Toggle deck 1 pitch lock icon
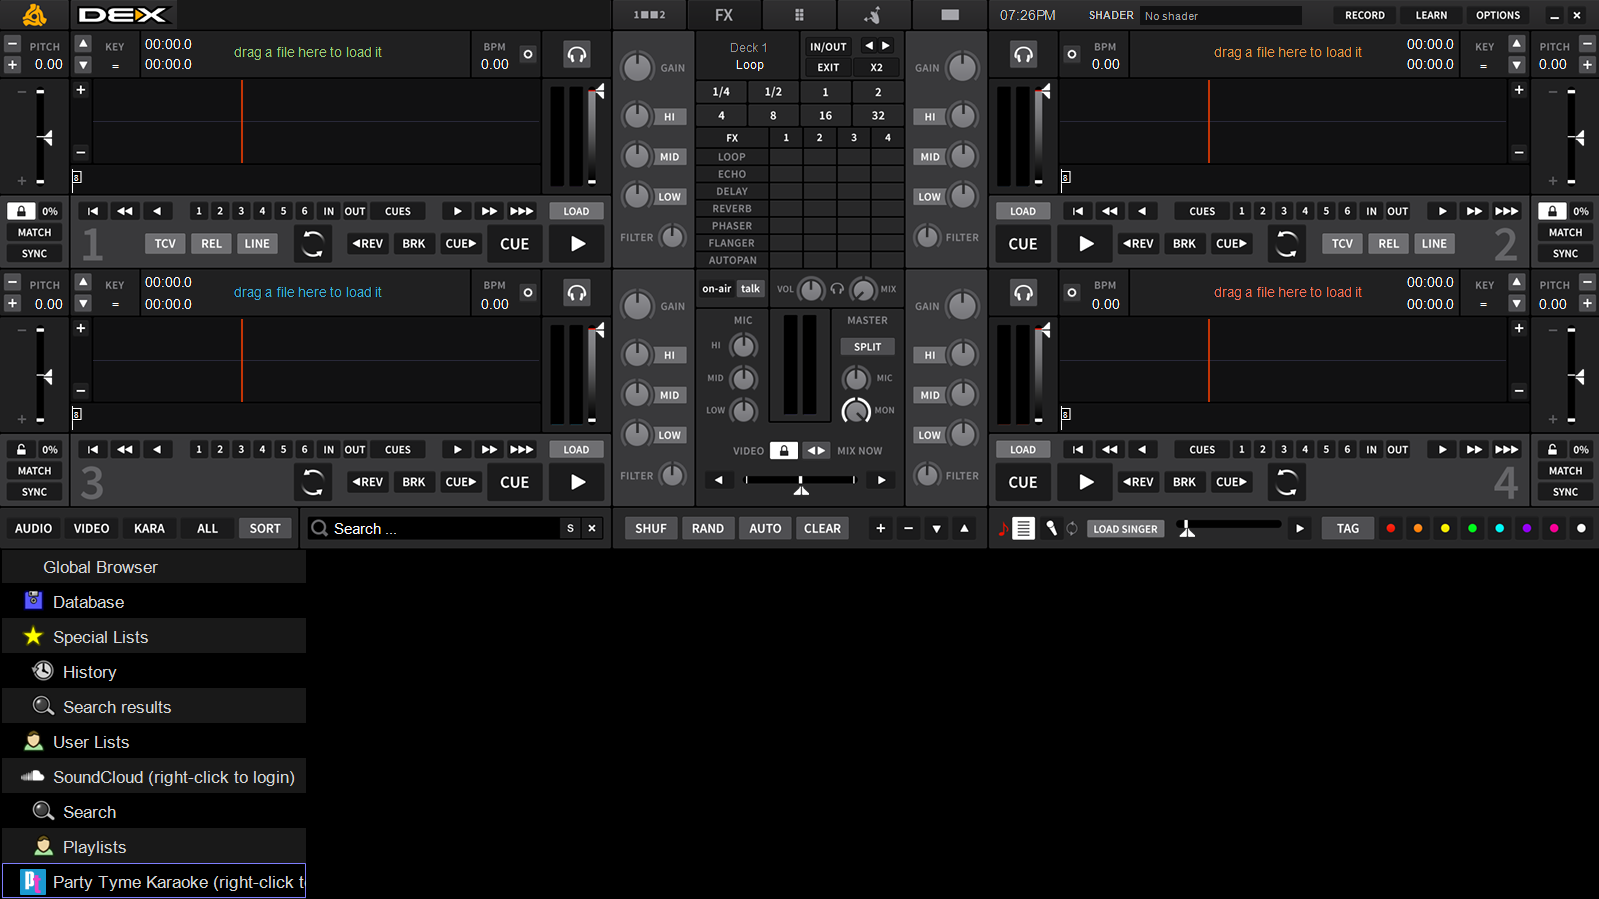This screenshot has height=899, width=1599. click(21, 211)
